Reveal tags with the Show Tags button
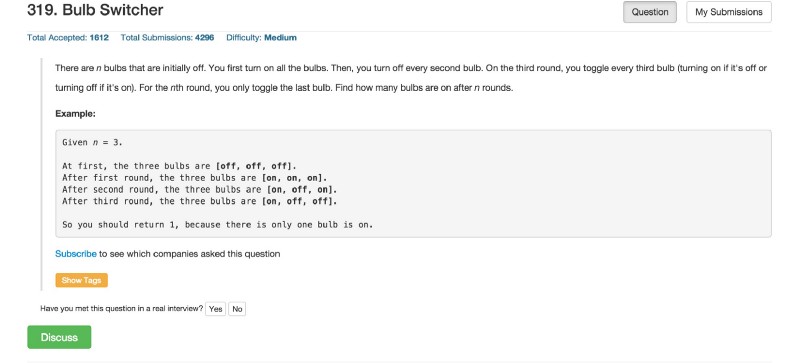 (x=82, y=280)
